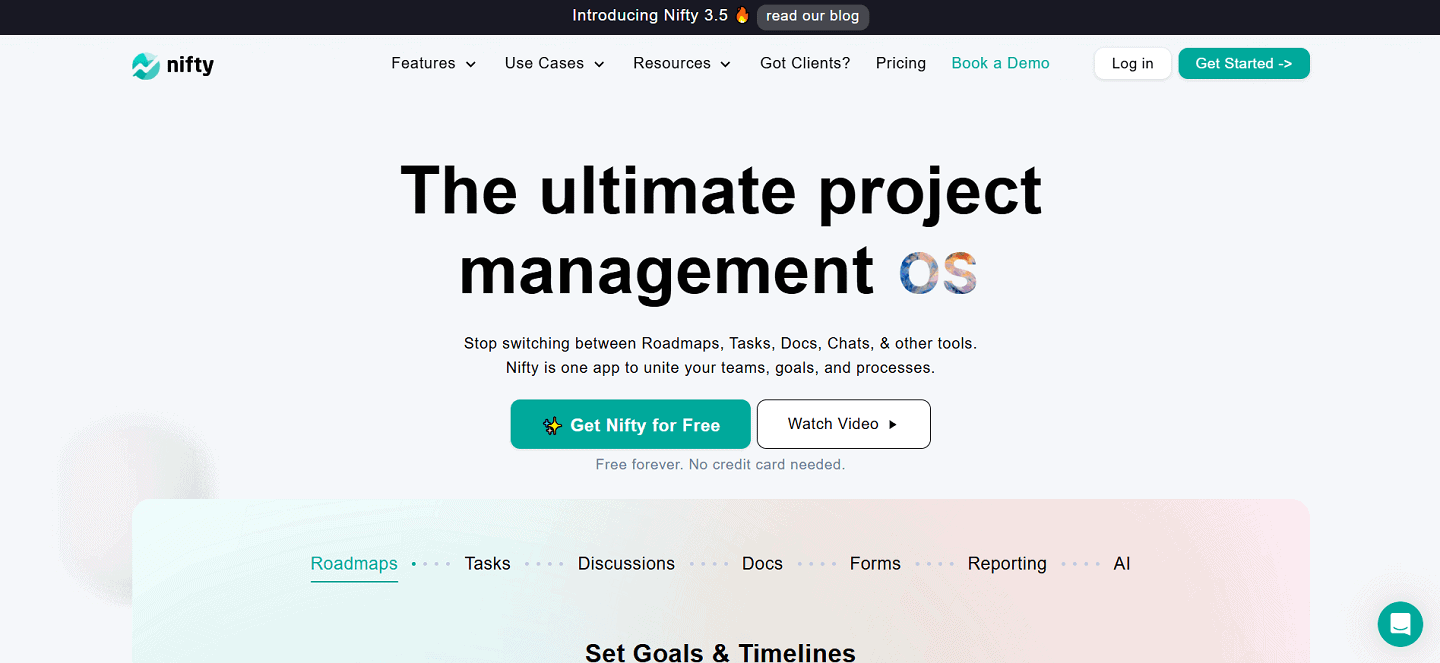Open the Log in page
The width and height of the screenshot is (1440, 663).
[1132, 63]
